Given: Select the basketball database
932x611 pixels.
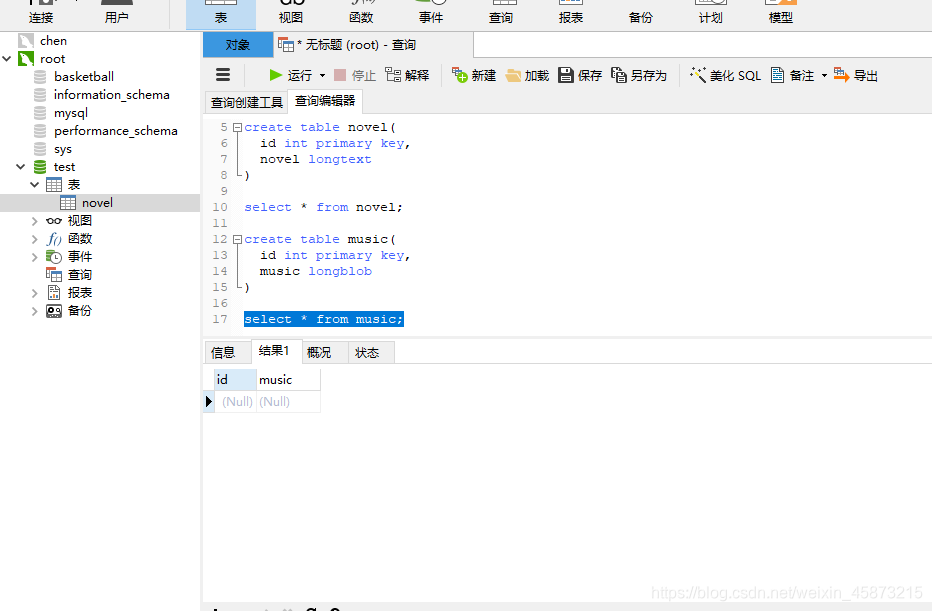Looking at the screenshot, I should pos(84,77).
